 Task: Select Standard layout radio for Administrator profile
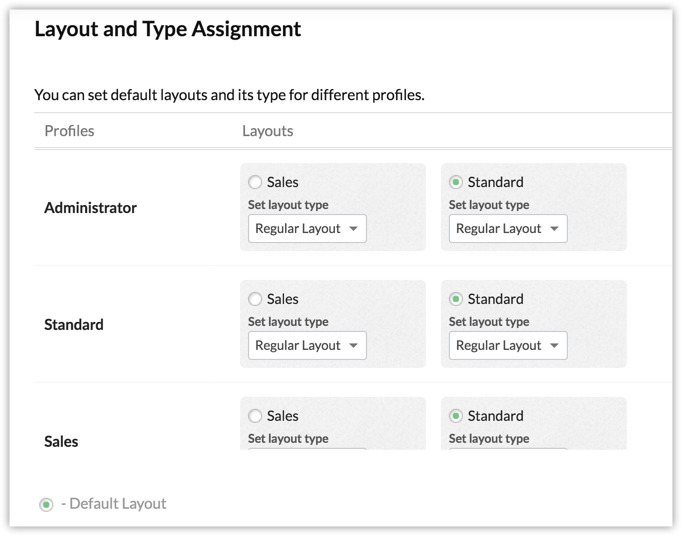click(x=456, y=182)
